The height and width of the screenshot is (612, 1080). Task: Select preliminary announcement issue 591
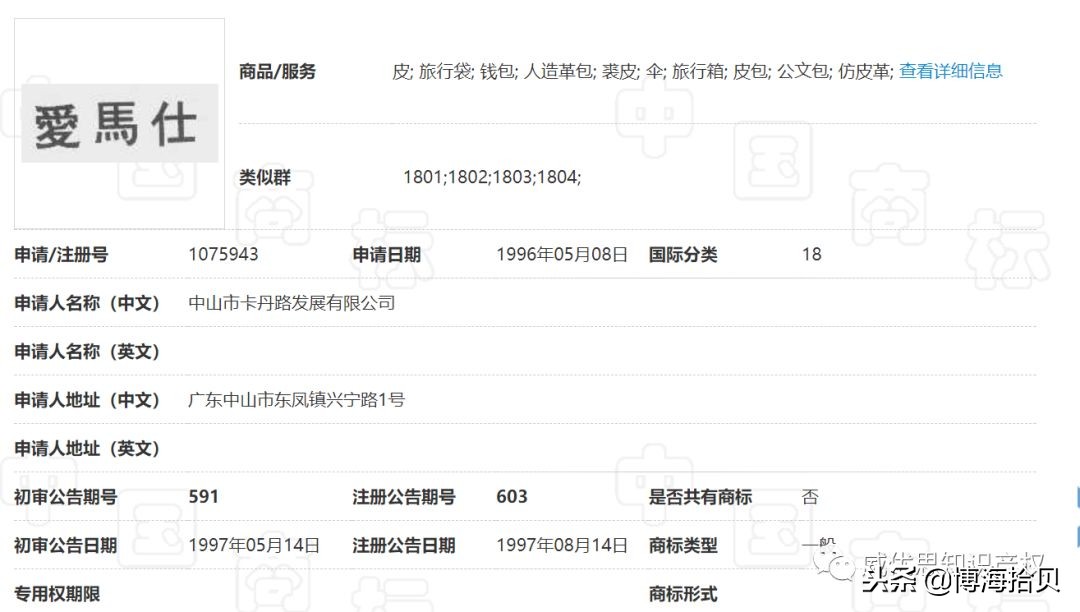203,496
